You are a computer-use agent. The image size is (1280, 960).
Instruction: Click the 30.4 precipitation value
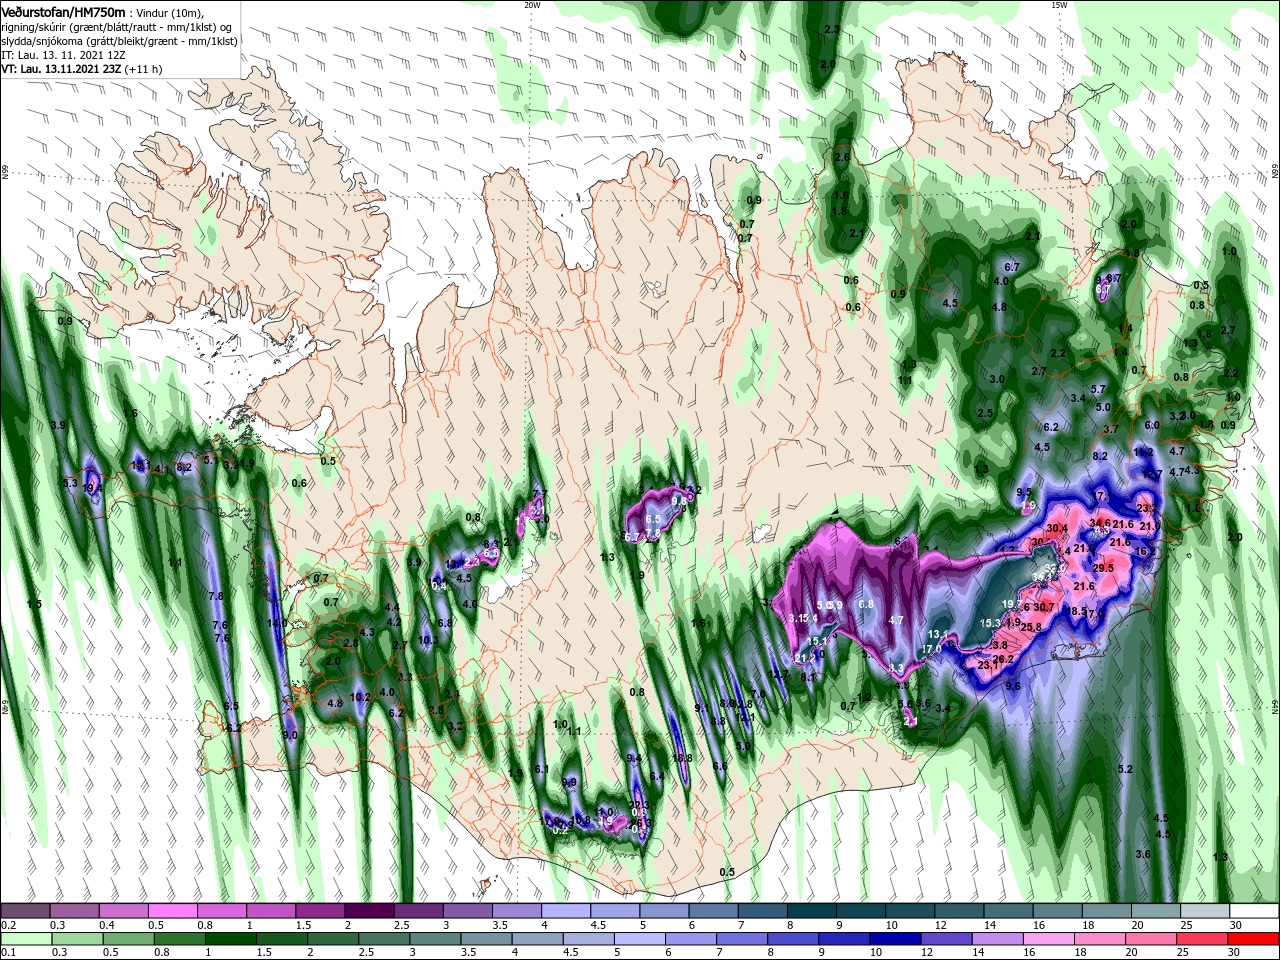coord(1057,528)
